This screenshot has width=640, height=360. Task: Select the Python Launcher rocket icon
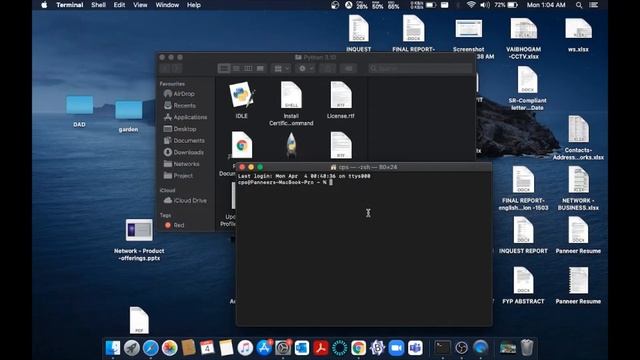click(291, 145)
